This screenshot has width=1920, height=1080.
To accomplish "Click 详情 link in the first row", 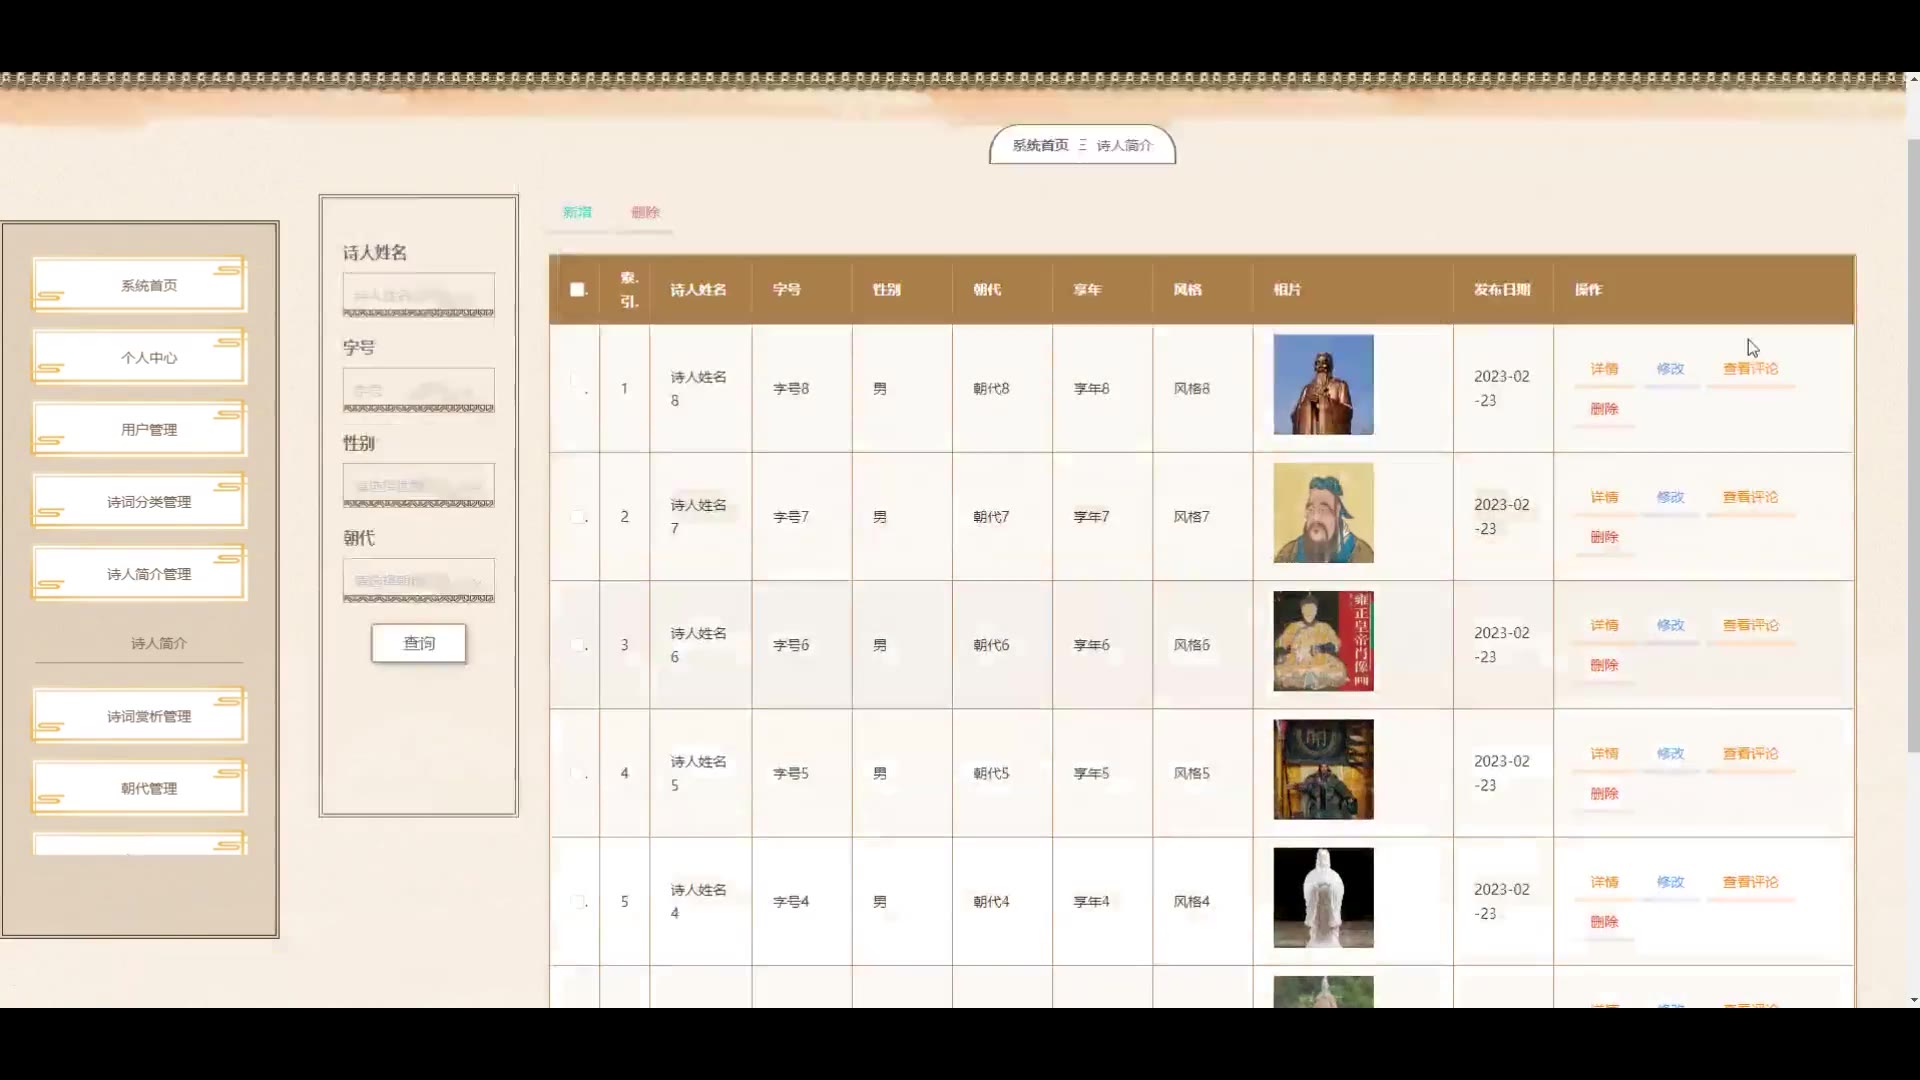I will tap(1603, 369).
